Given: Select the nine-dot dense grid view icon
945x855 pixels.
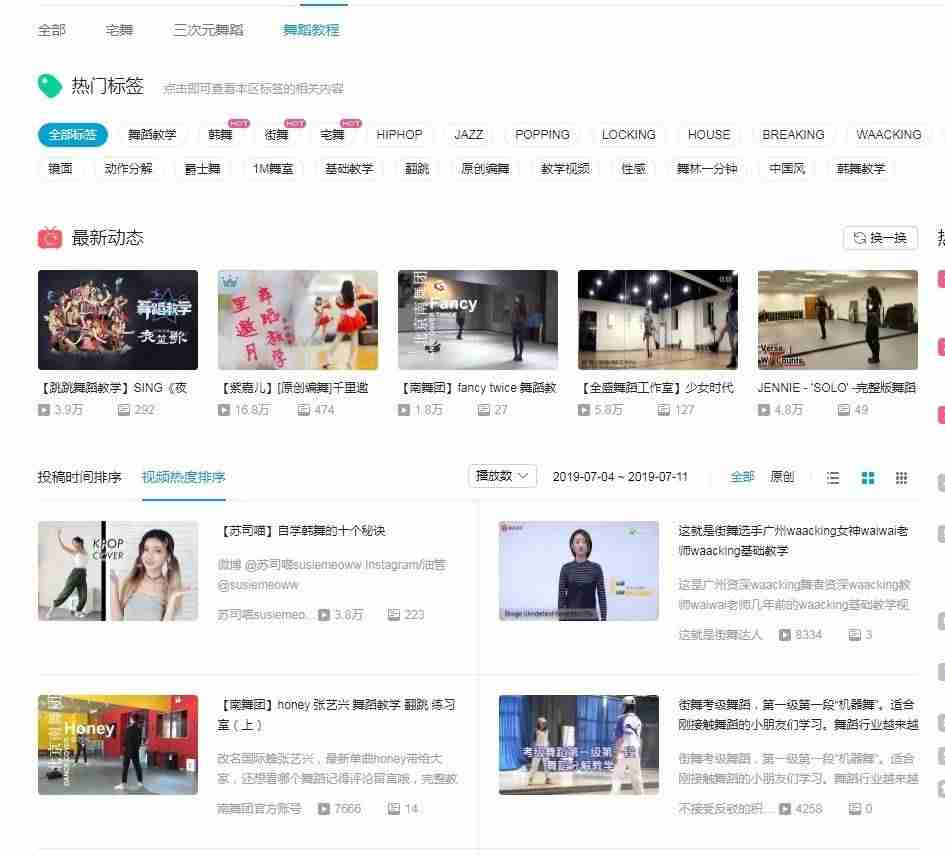Looking at the screenshot, I should pos(901,478).
